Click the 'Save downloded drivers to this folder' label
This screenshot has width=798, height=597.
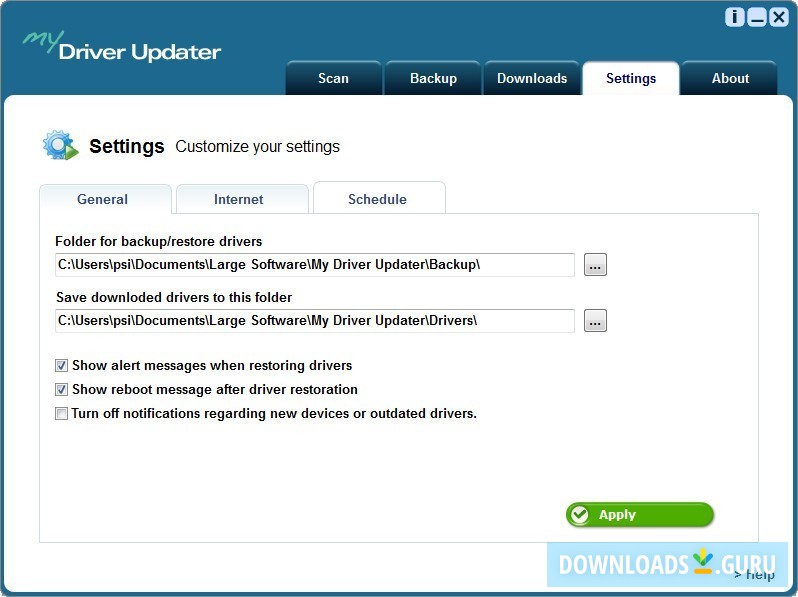(174, 297)
